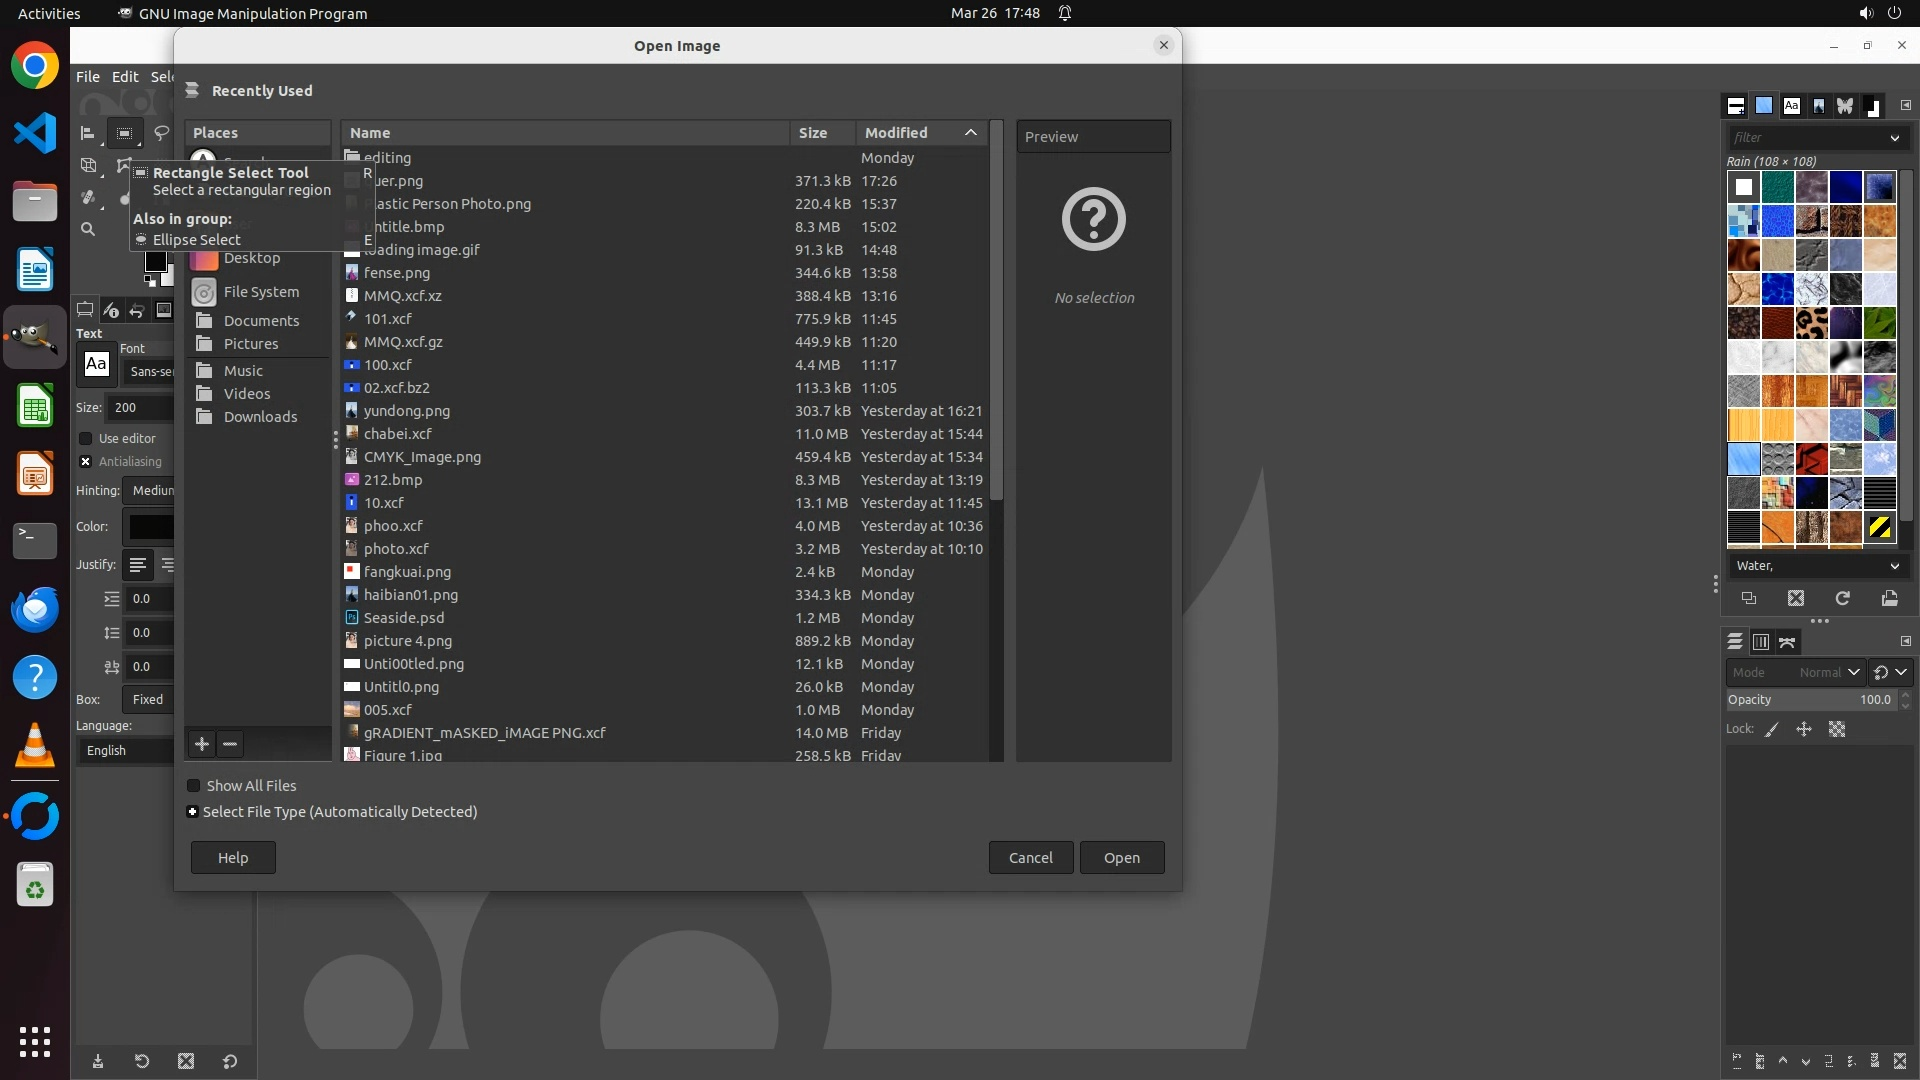
Task: Click the Open button
Action: point(1121,858)
